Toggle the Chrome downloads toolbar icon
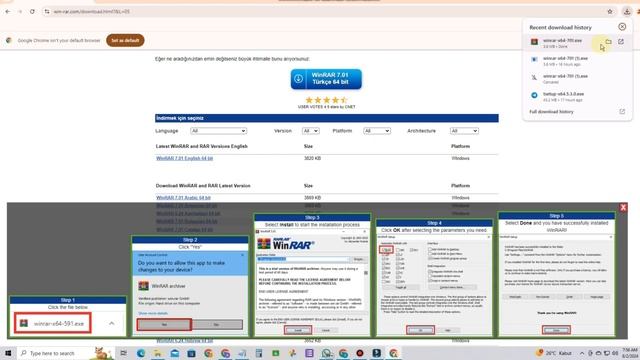 627,11
